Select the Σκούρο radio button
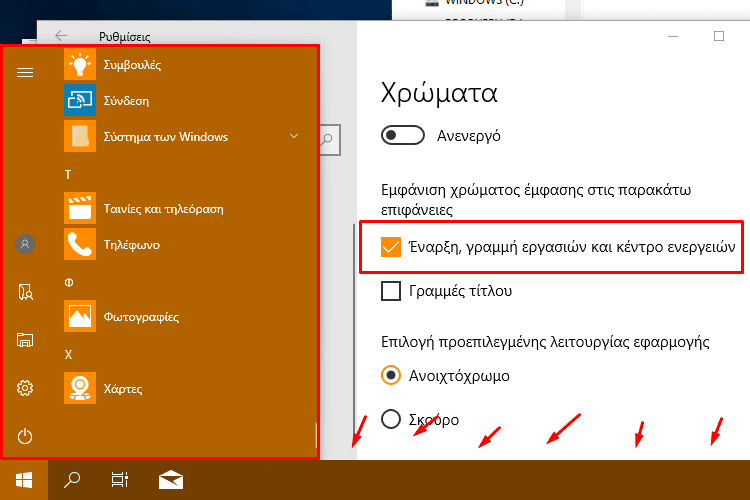The height and width of the screenshot is (500, 750). pos(391,420)
